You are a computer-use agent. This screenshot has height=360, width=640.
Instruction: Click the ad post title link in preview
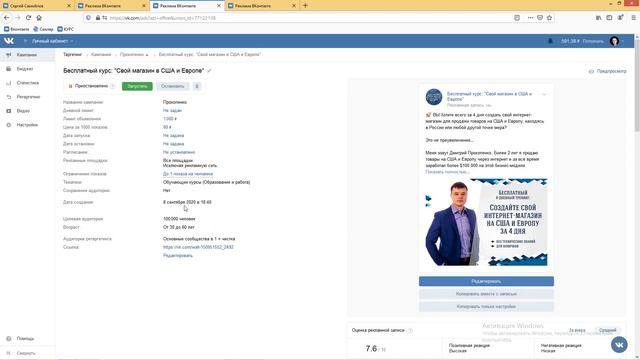489,96
